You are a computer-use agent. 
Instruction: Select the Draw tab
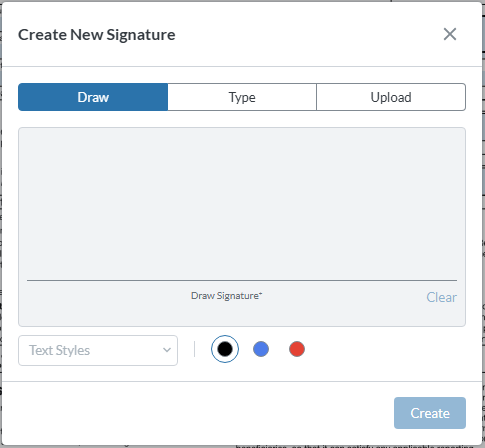93,97
